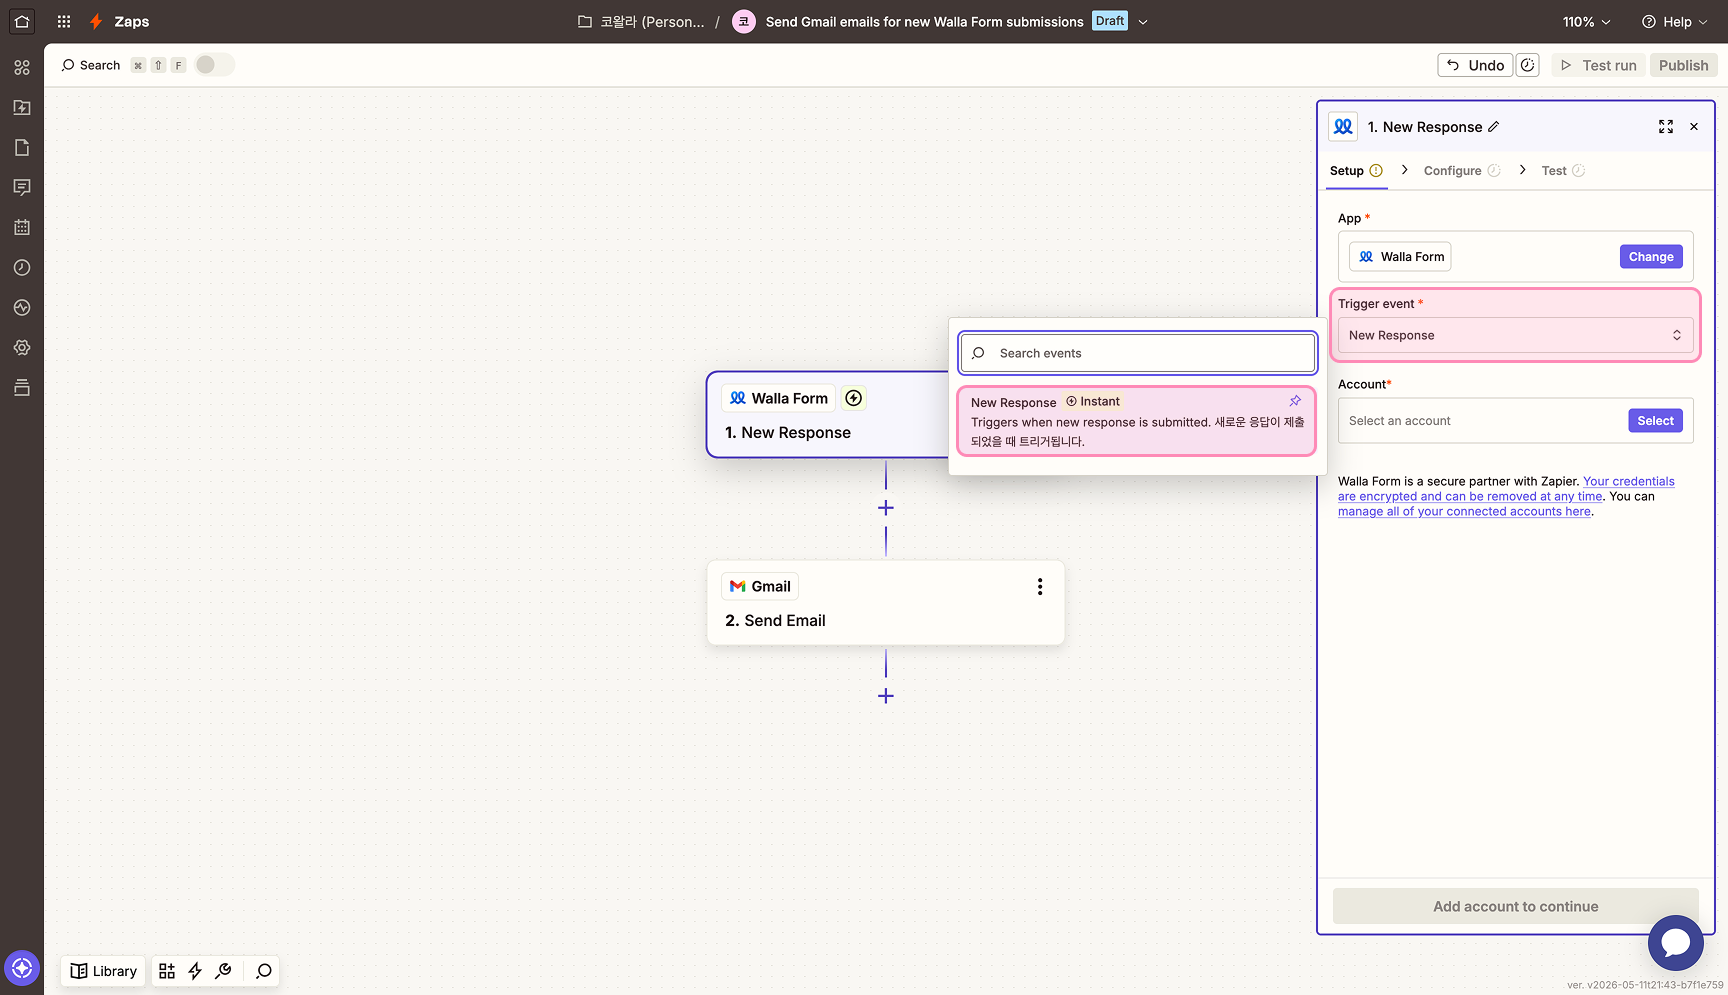Viewport: 1728px width, 995px height.
Task: Toggle the Zap on/off switch
Action: point(214,65)
